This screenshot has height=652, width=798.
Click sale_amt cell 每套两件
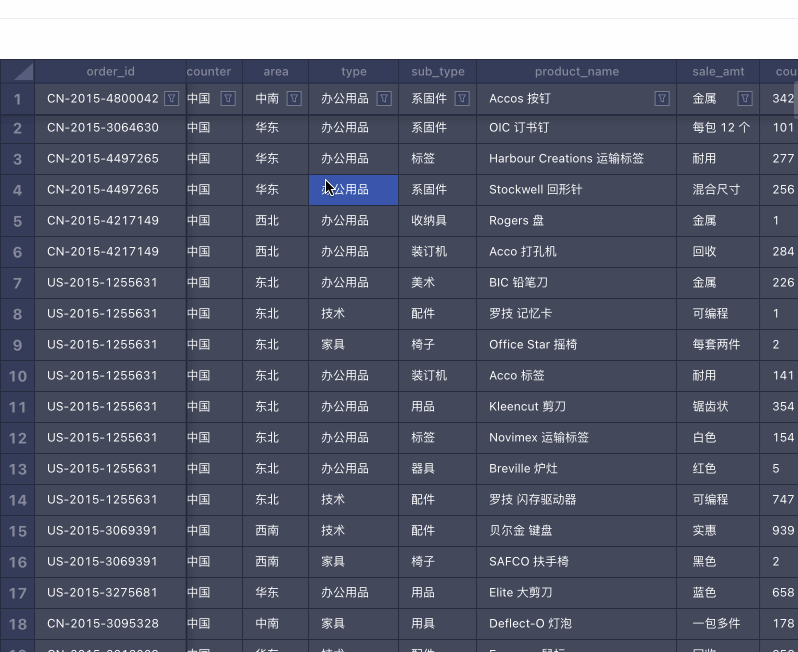tap(718, 345)
